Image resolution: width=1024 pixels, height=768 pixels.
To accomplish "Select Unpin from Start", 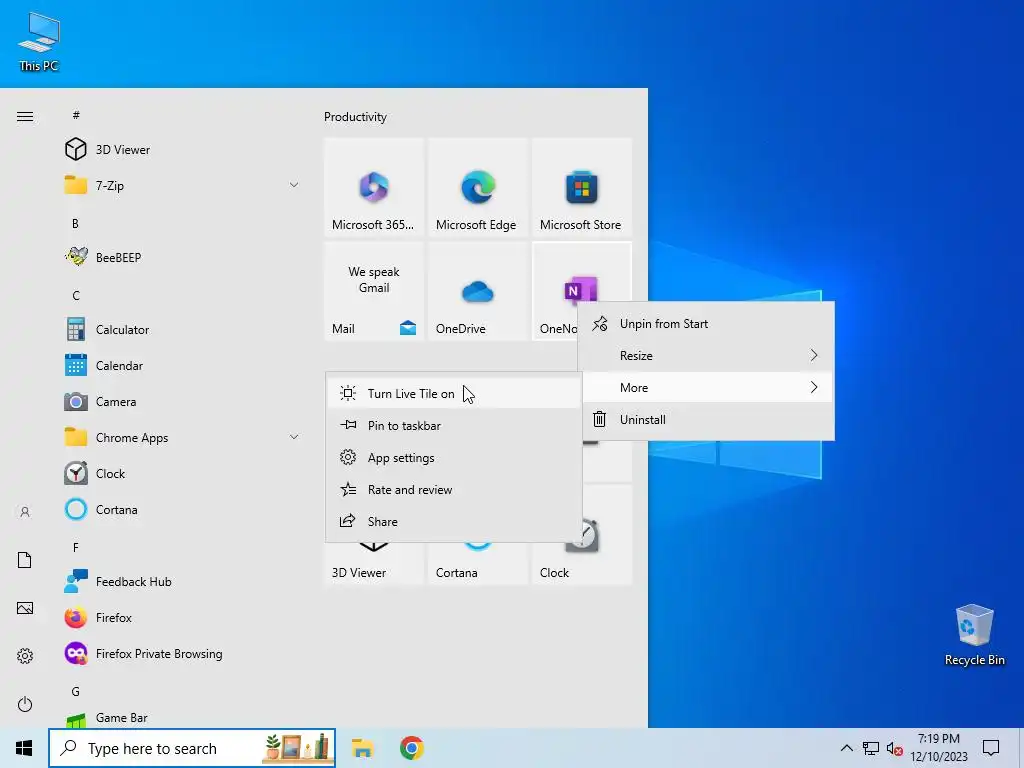I will tap(706, 323).
